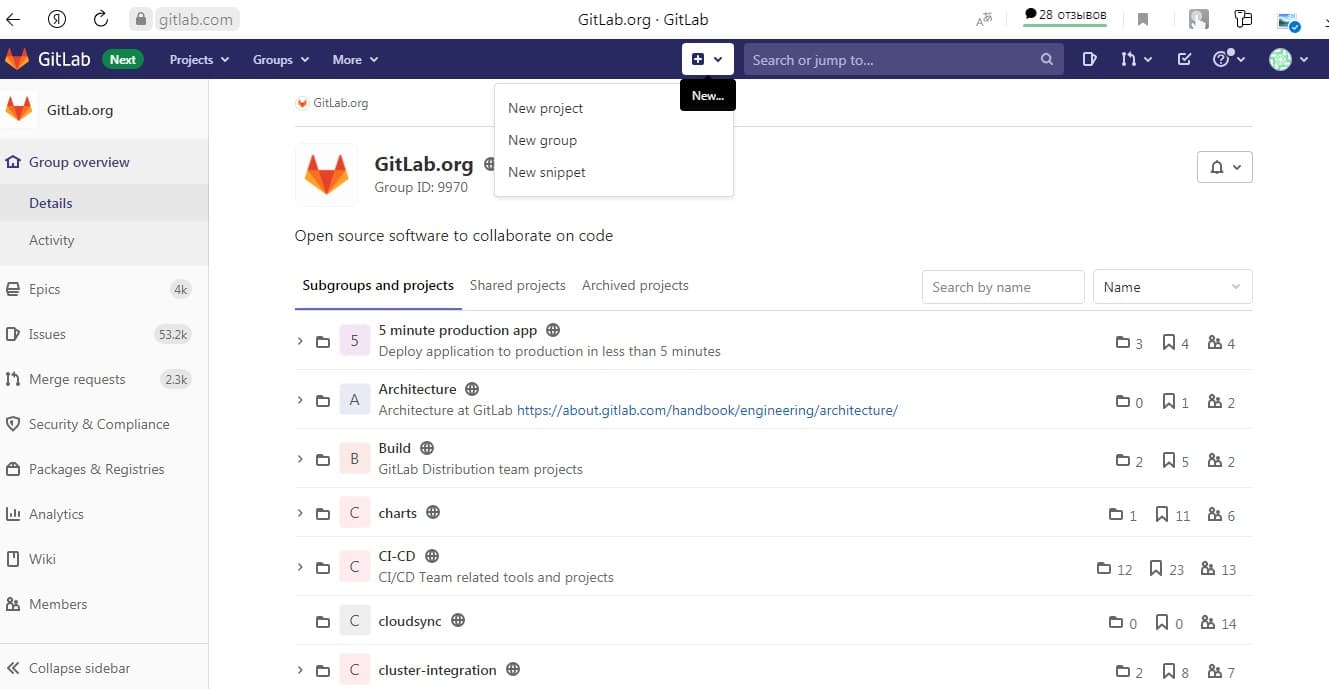1329x689 pixels.
Task: Click the Group overview home icon
Action: 13,162
